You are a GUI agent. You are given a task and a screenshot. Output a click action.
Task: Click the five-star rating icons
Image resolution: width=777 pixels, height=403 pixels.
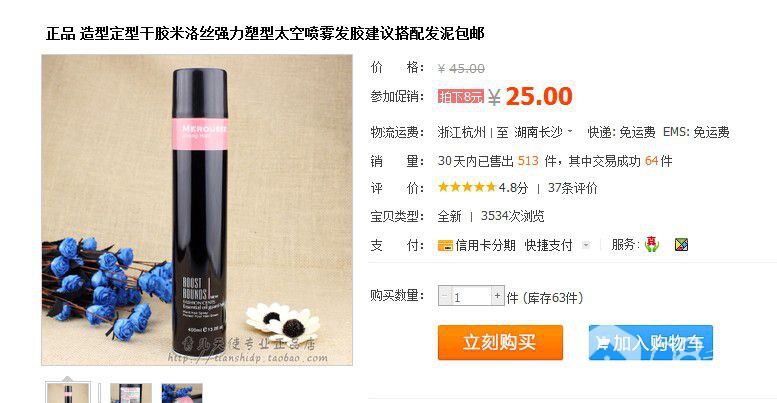coord(467,187)
